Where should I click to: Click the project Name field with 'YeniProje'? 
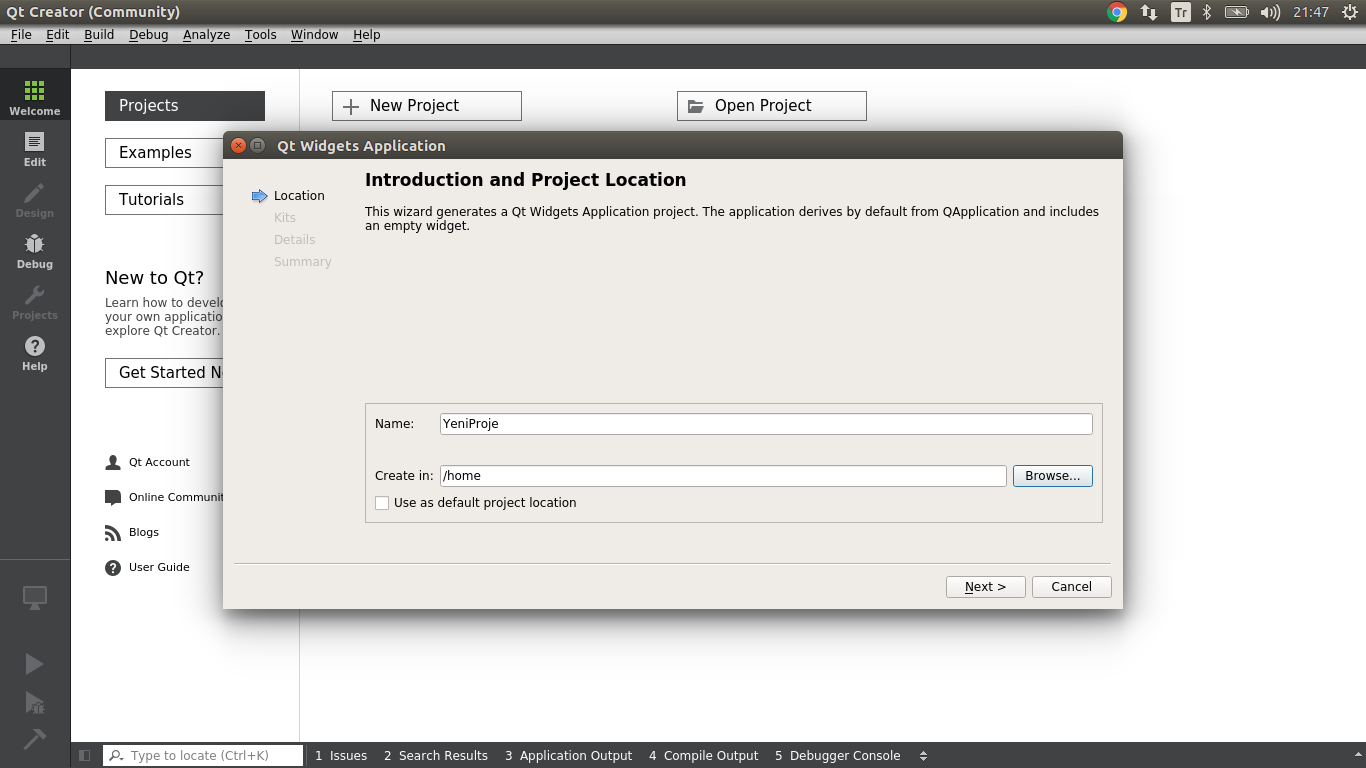point(766,424)
